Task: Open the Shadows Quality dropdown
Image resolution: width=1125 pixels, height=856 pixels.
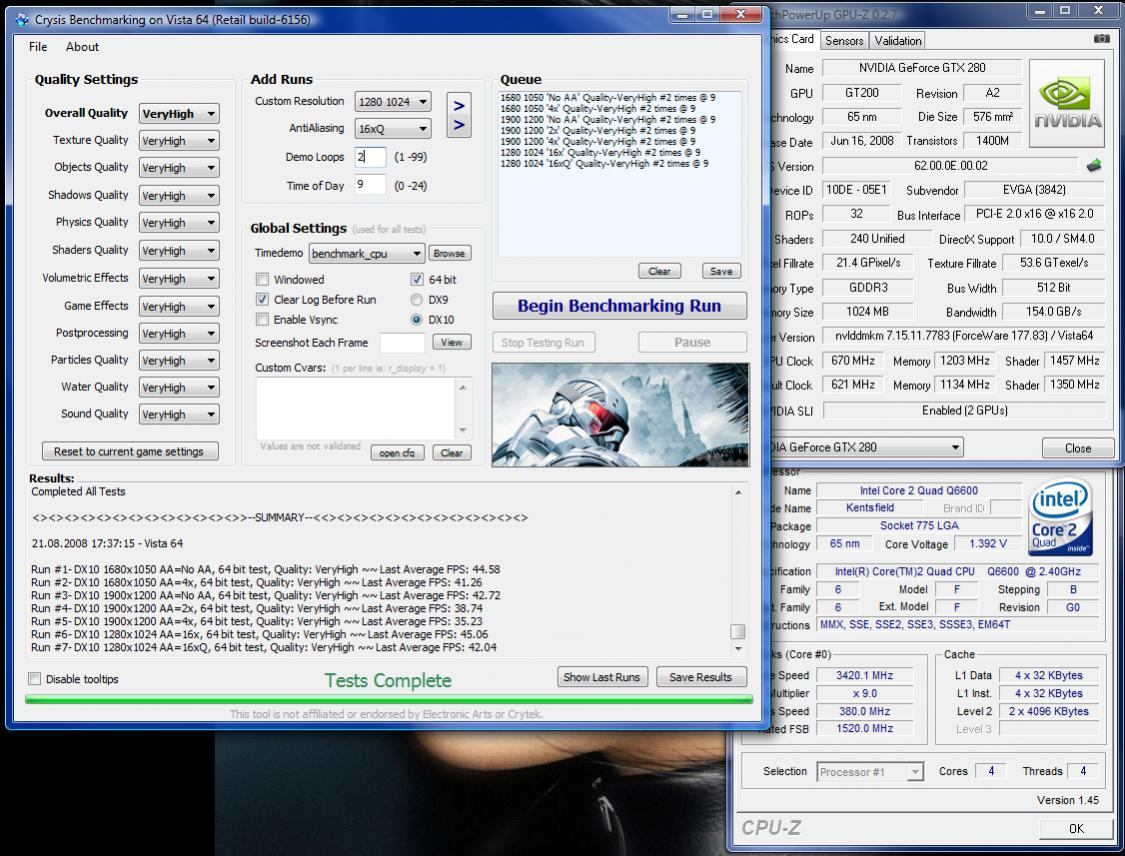Action: tap(179, 195)
